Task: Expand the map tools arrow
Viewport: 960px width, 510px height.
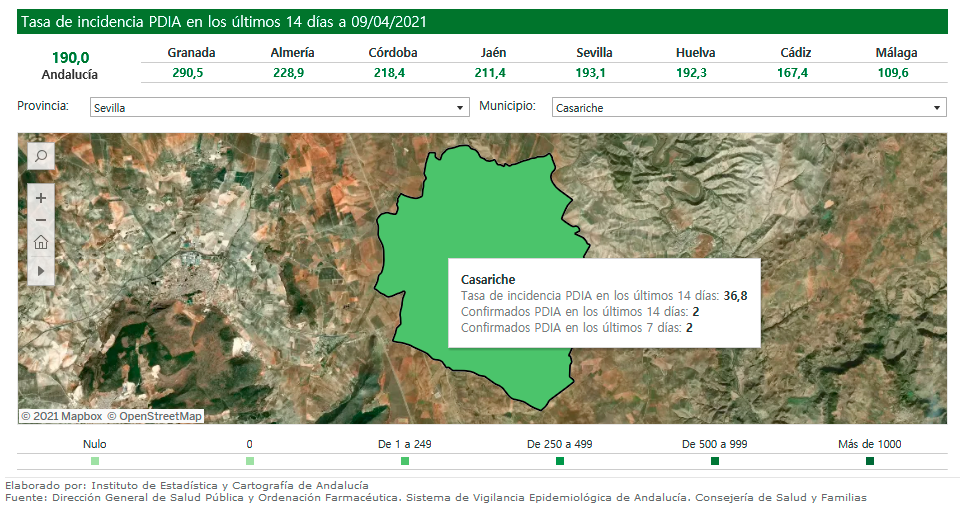Action: point(41,270)
